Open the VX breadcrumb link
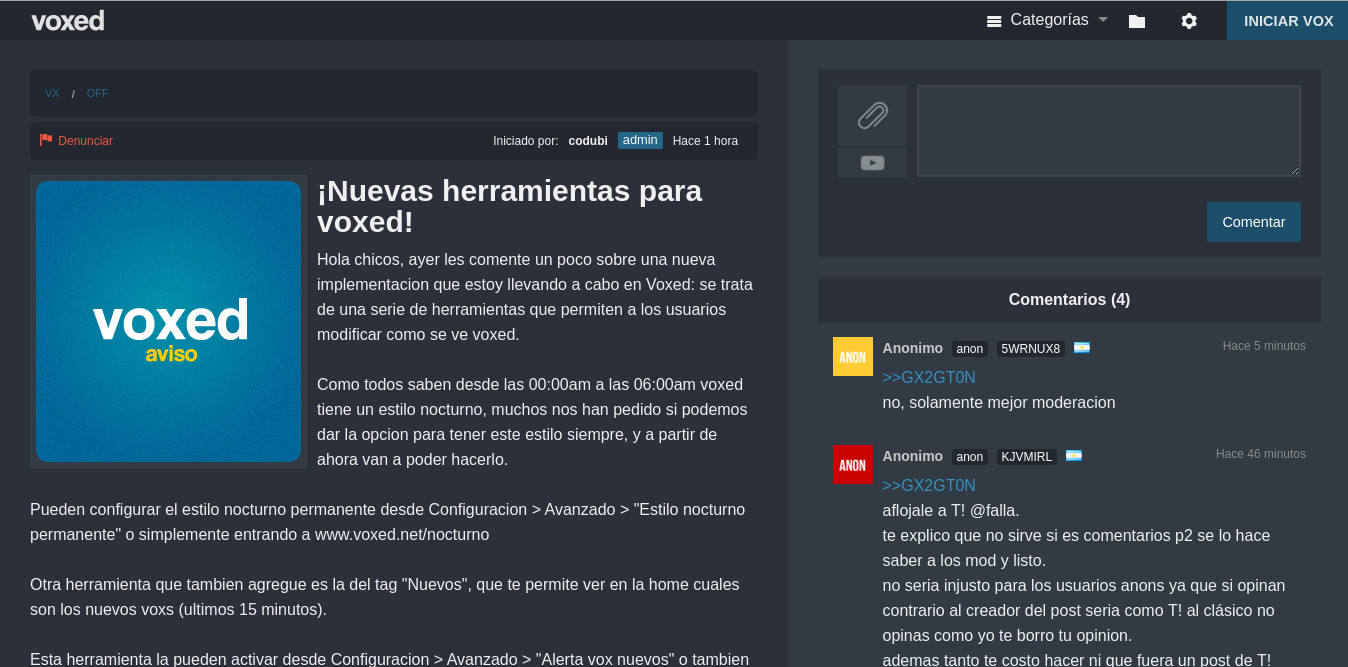 click(x=52, y=93)
